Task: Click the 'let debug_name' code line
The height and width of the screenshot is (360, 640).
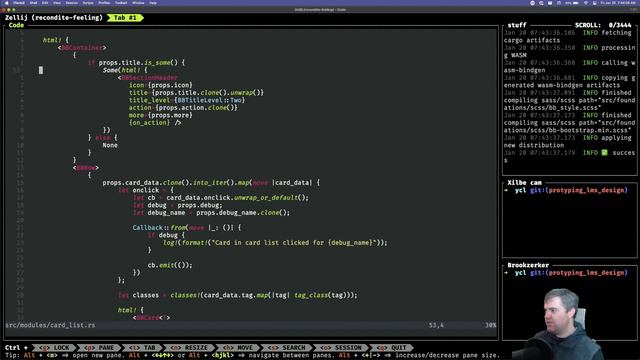Action: tap(211, 213)
